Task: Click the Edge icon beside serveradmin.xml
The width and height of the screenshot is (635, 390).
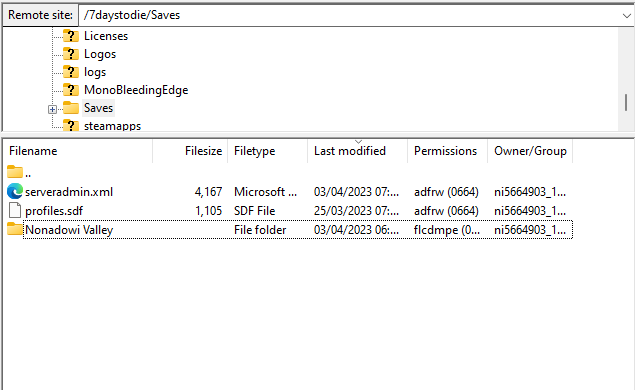Action: tap(15, 192)
